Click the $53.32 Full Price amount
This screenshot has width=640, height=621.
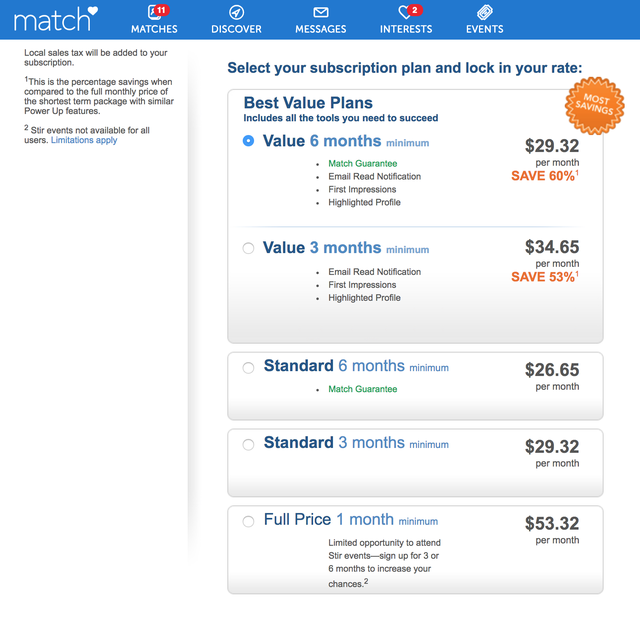pyautogui.click(x=552, y=523)
